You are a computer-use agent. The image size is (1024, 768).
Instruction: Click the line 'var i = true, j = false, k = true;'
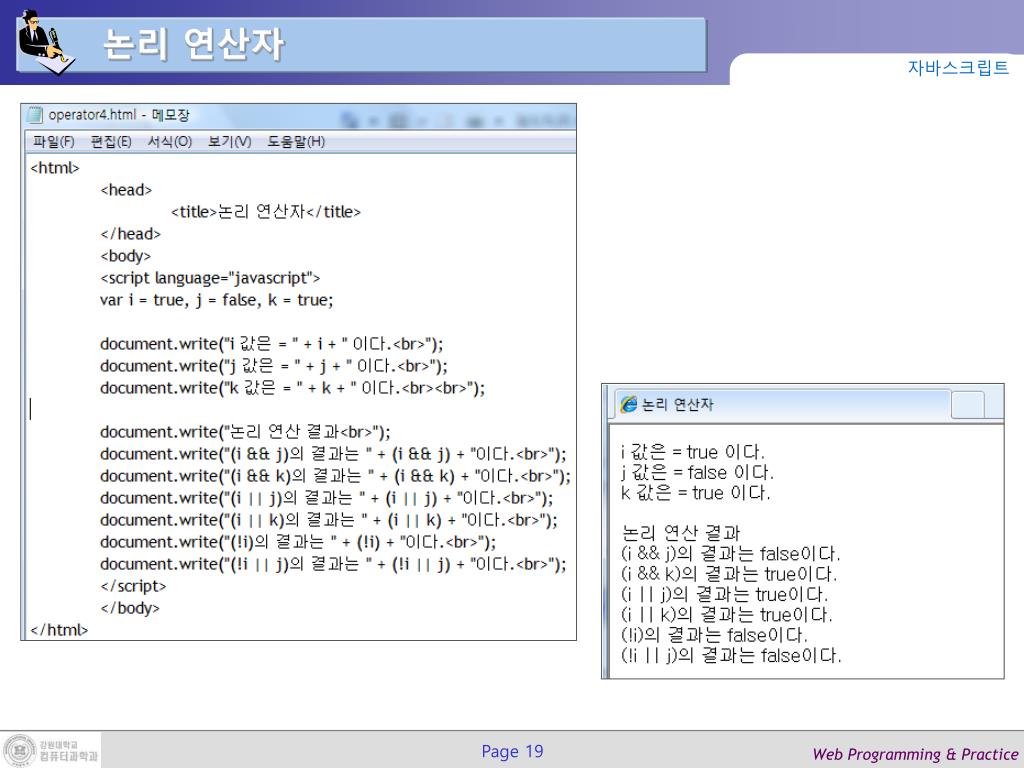[216, 300]
